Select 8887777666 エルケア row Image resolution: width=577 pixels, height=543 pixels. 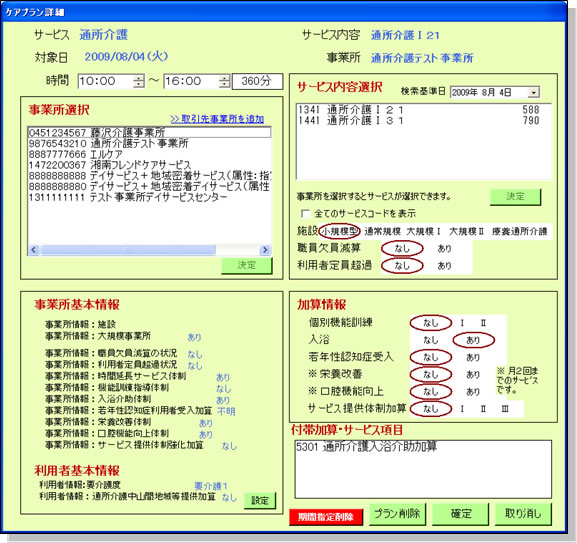(149, 154)
